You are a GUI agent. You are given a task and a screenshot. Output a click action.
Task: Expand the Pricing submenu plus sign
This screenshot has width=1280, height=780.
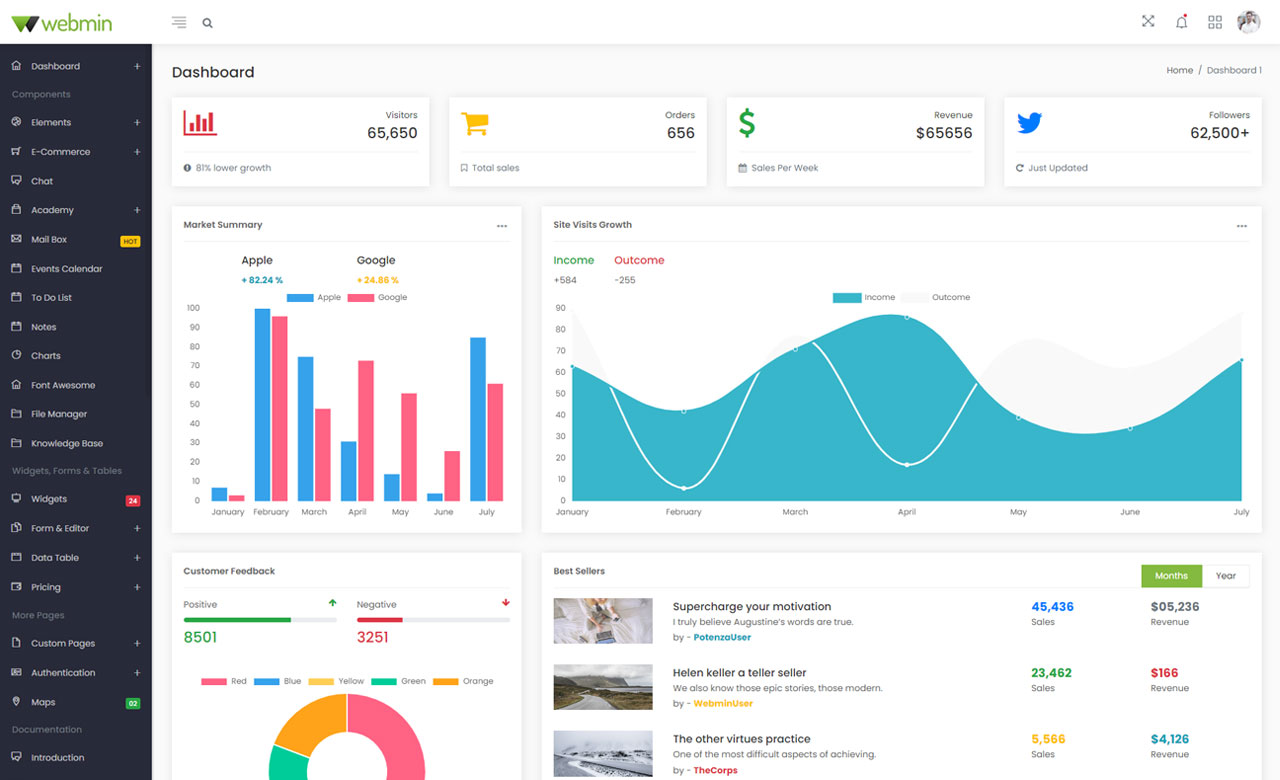[137, 586]
